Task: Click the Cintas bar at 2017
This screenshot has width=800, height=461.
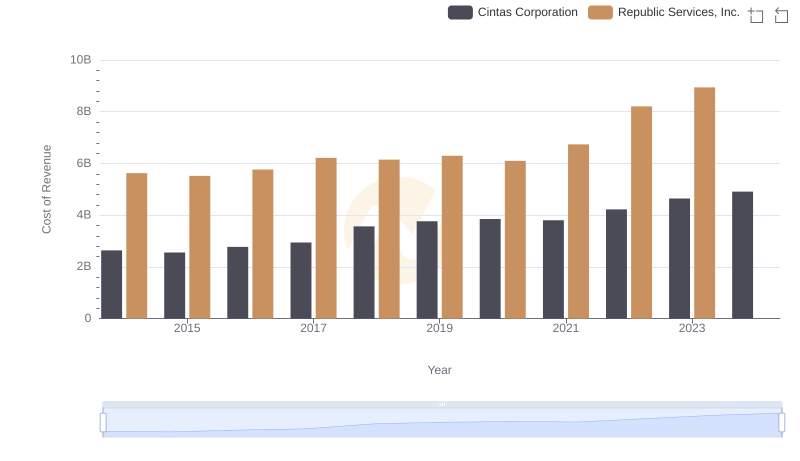Action: [301, 280]
